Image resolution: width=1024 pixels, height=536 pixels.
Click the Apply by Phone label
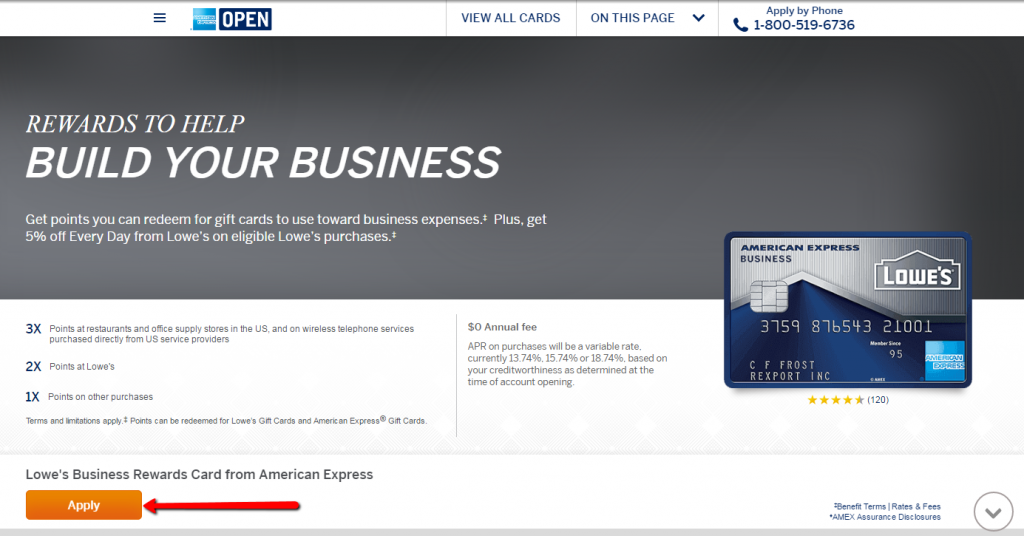pyautogui.click(x=804, y=10)
